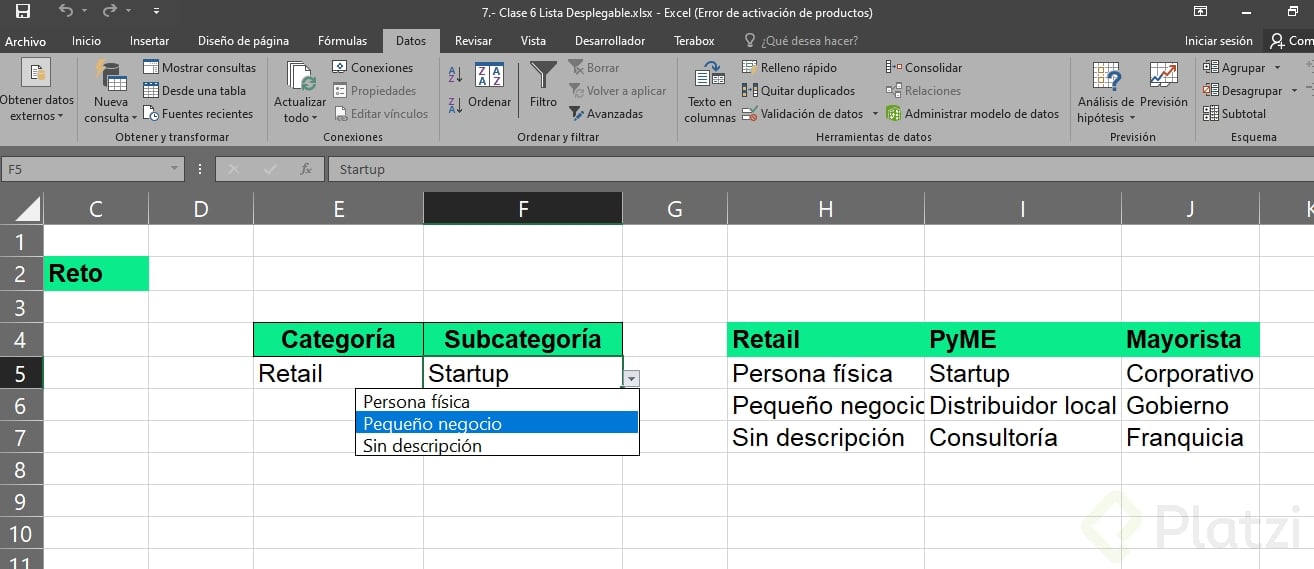Open Fuentes recientes
1314x569 pixels.
[x=198, y=114]
